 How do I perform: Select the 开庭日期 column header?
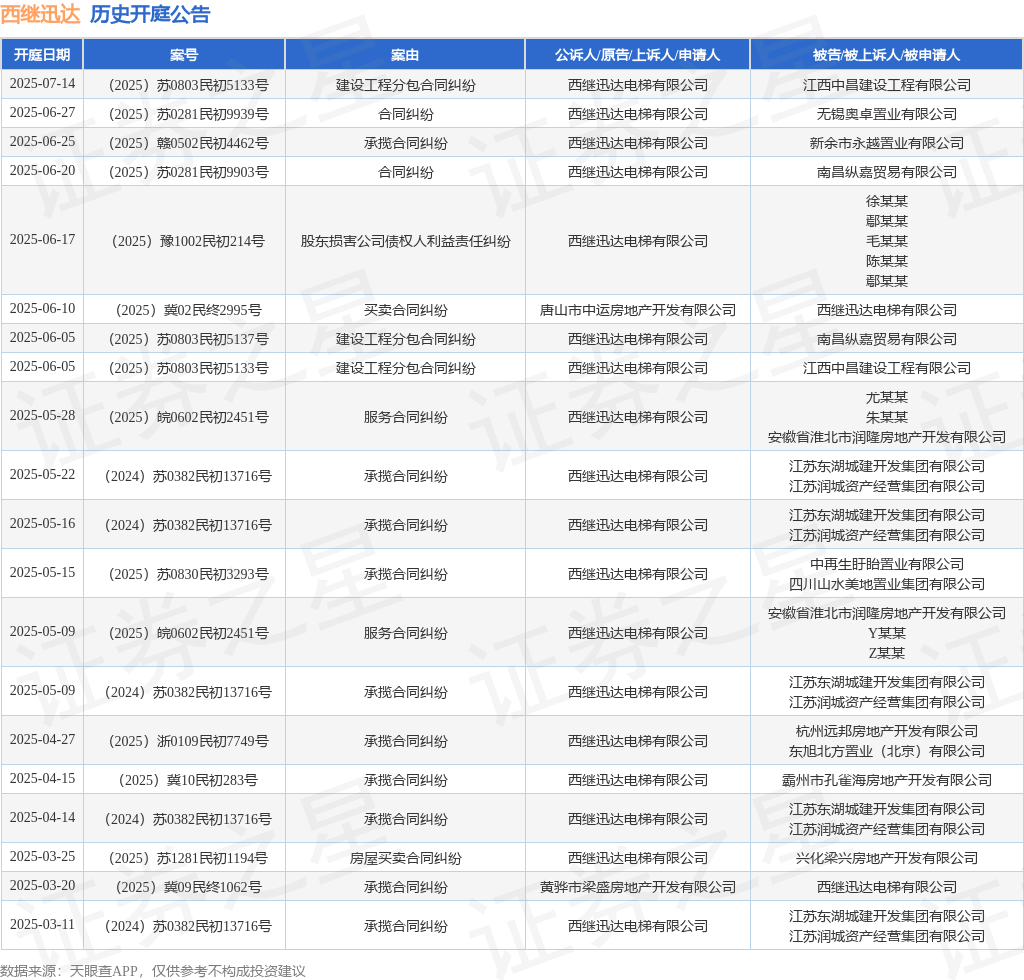[42, 55]
